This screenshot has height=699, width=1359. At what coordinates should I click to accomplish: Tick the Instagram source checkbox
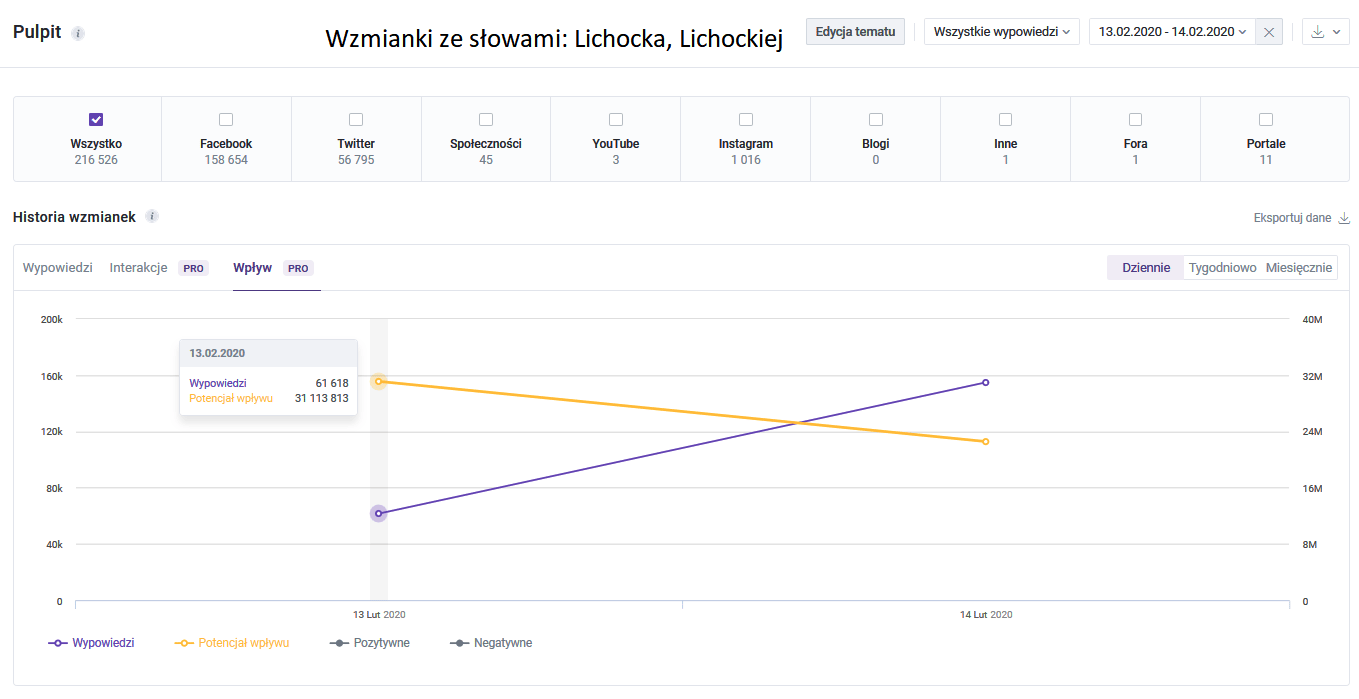tap(746, 119)
